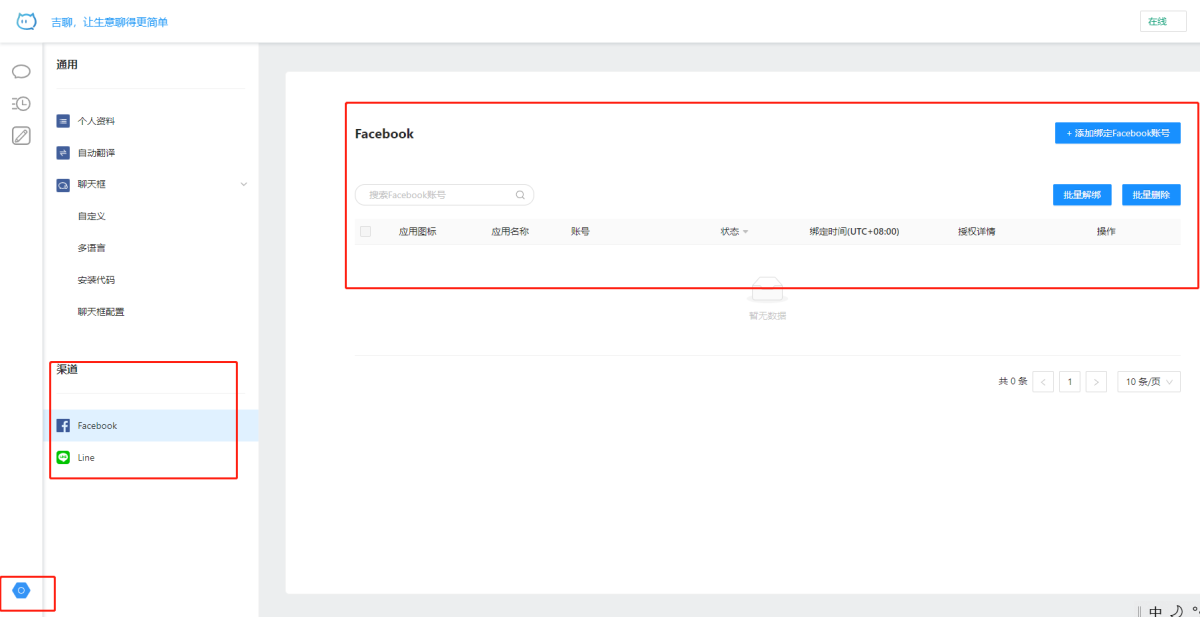Click the 添加绑定Facebook账号 button
Viewport: 1200px width, 617px height.
tap(1117, 133)
